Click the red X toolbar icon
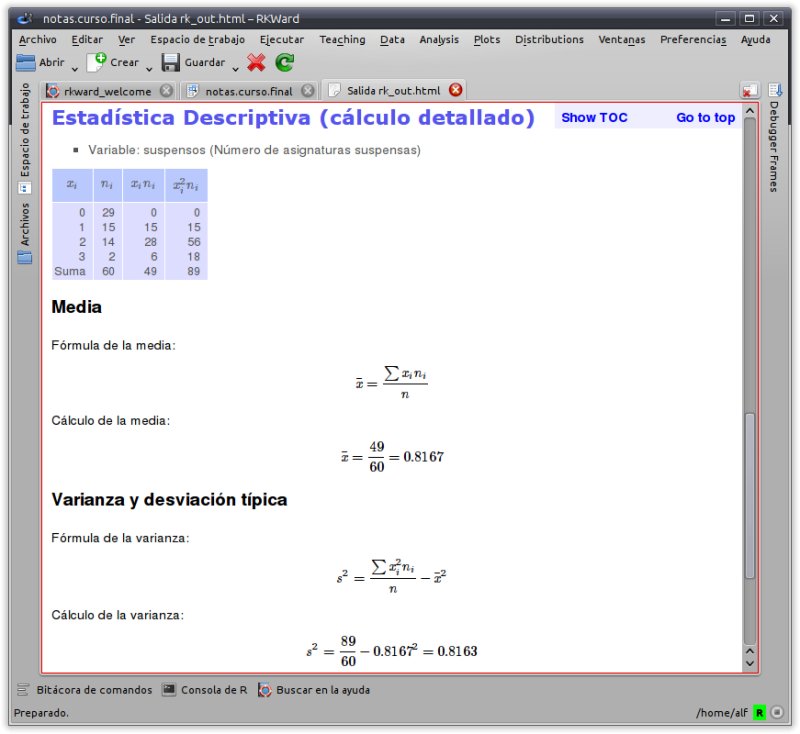This screenshot has width=800, height=734. [256, 62]
